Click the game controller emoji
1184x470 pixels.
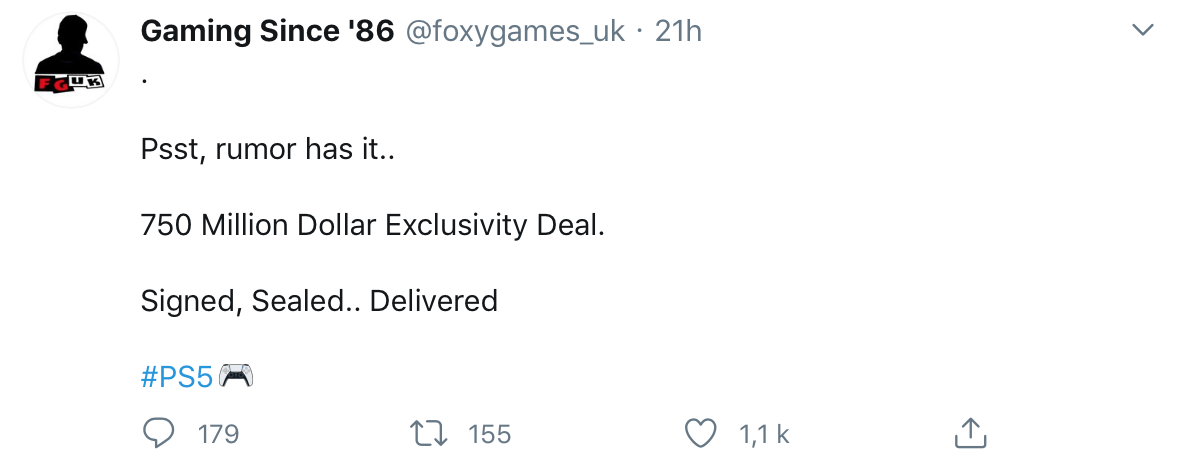(x=236, y=376)
